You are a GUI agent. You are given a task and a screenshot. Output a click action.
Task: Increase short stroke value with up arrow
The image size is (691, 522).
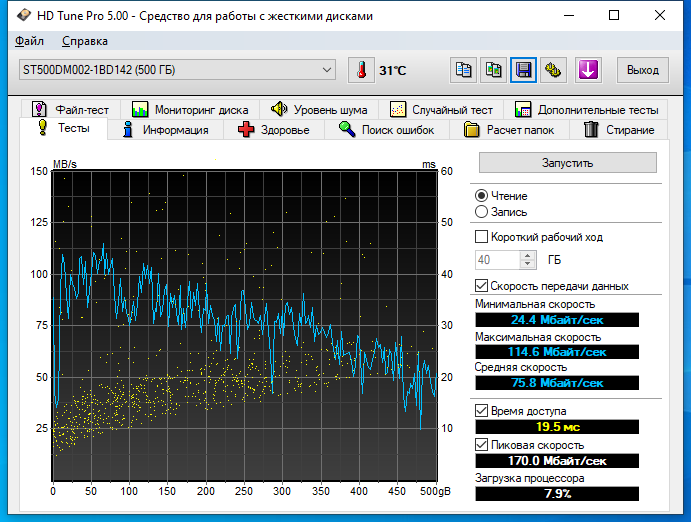(x=528, y=255)
